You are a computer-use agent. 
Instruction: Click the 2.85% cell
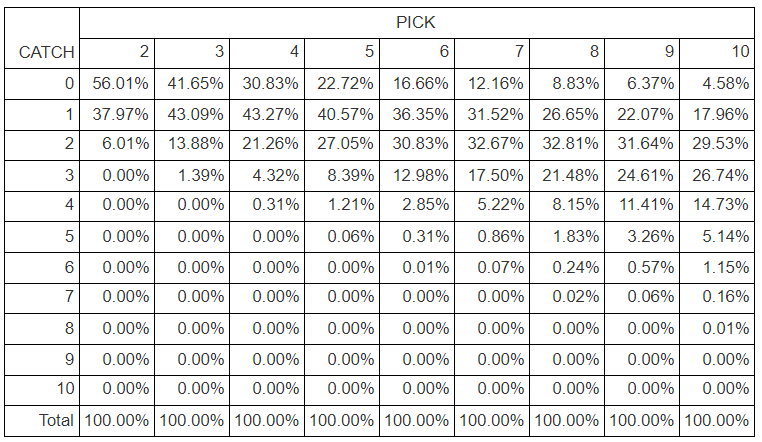417,206
